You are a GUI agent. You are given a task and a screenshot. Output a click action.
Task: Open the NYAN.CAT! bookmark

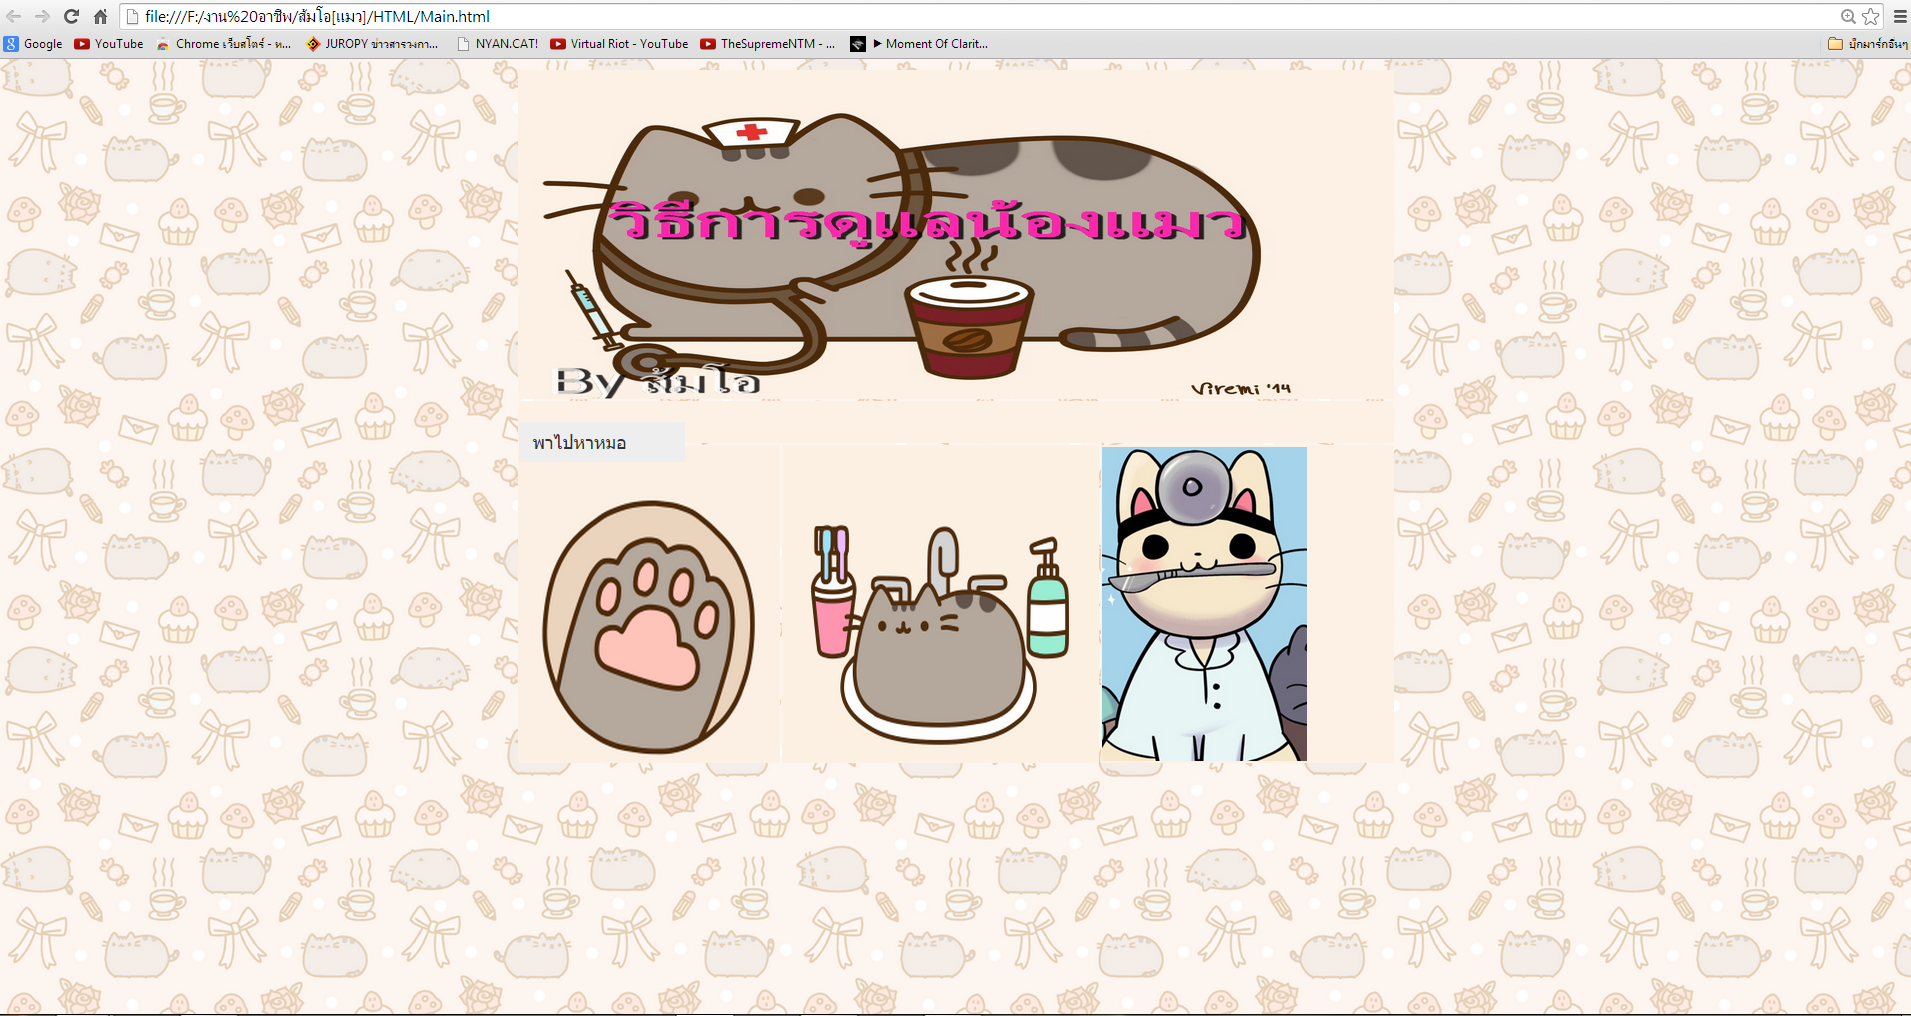pyautogui.click(x=497, y=44)
